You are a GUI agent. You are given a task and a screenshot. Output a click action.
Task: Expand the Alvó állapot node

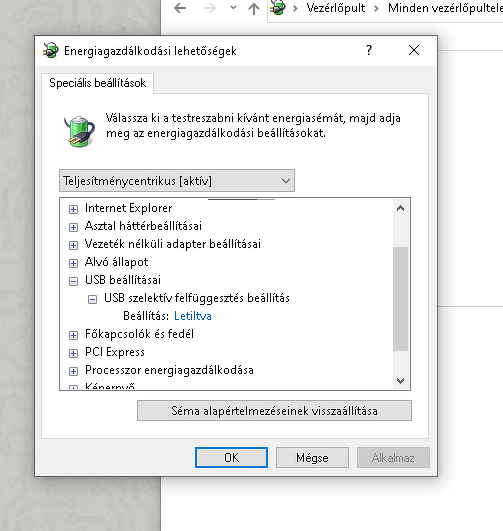(x=73, y=263)
